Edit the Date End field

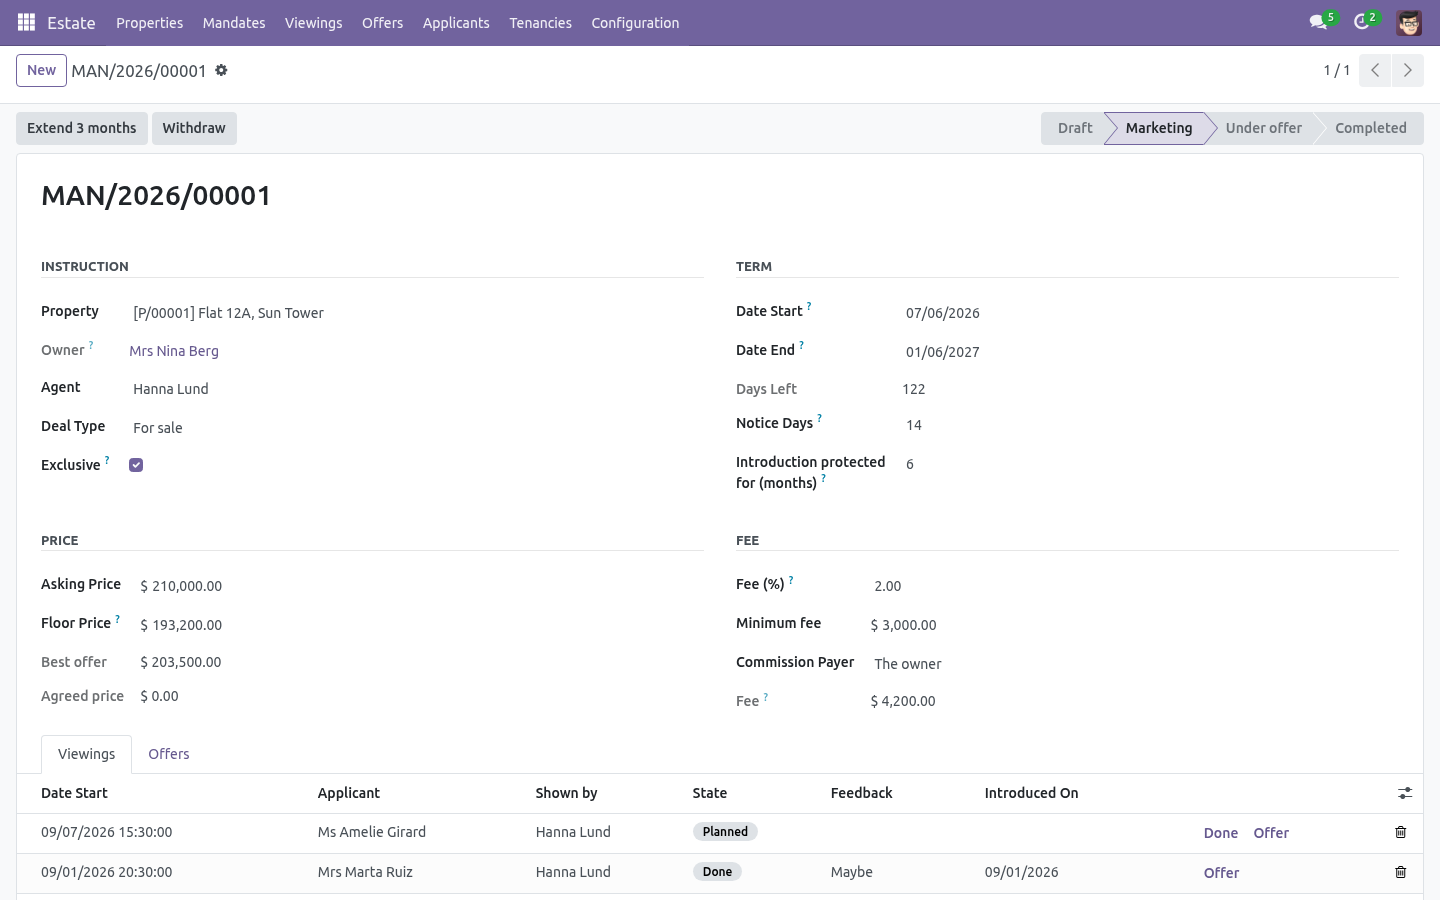1150,352
